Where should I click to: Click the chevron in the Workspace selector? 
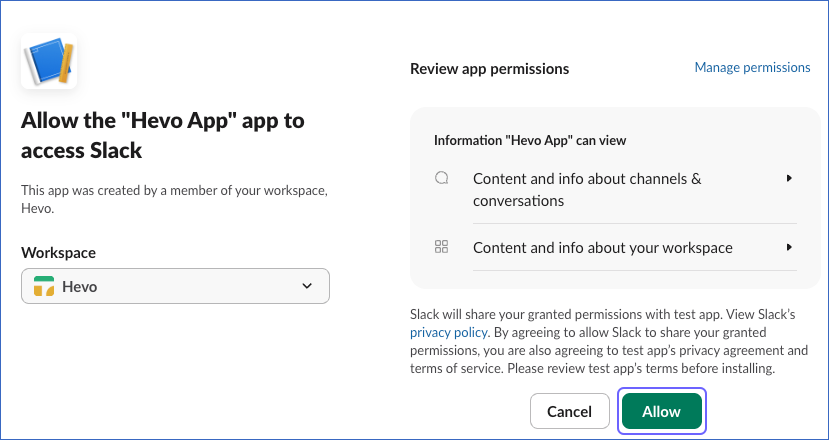click(307, 286)
